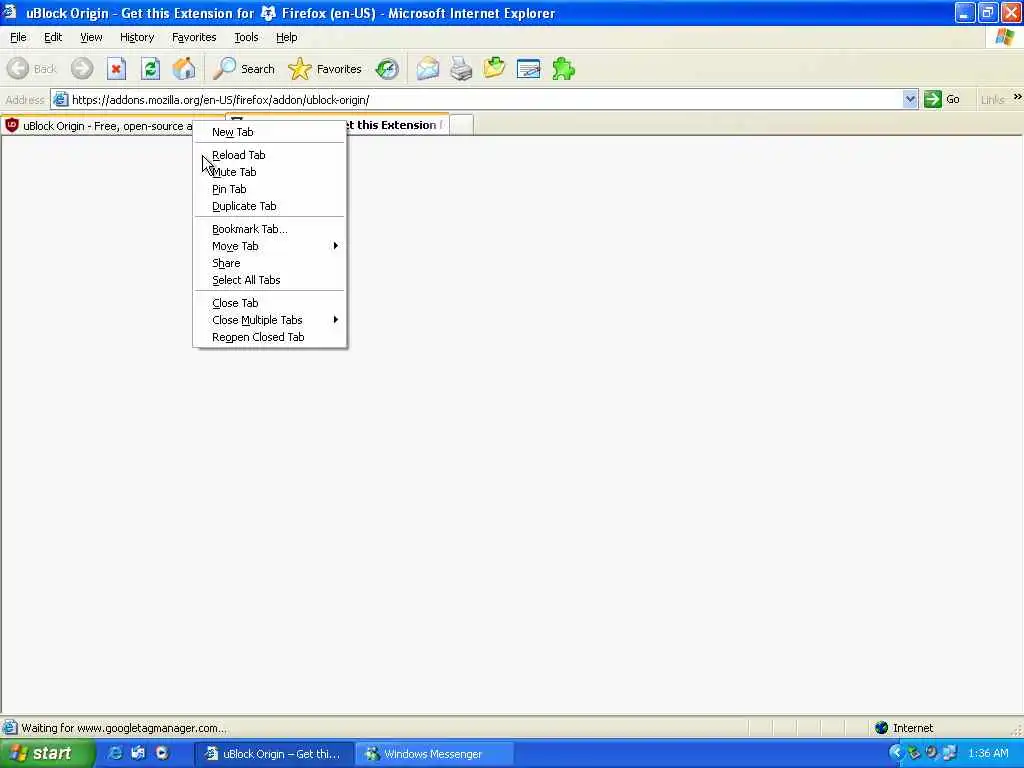Open Favorites with the star icon
This screenshot has height=768, width=1024.
coord(300,69)
